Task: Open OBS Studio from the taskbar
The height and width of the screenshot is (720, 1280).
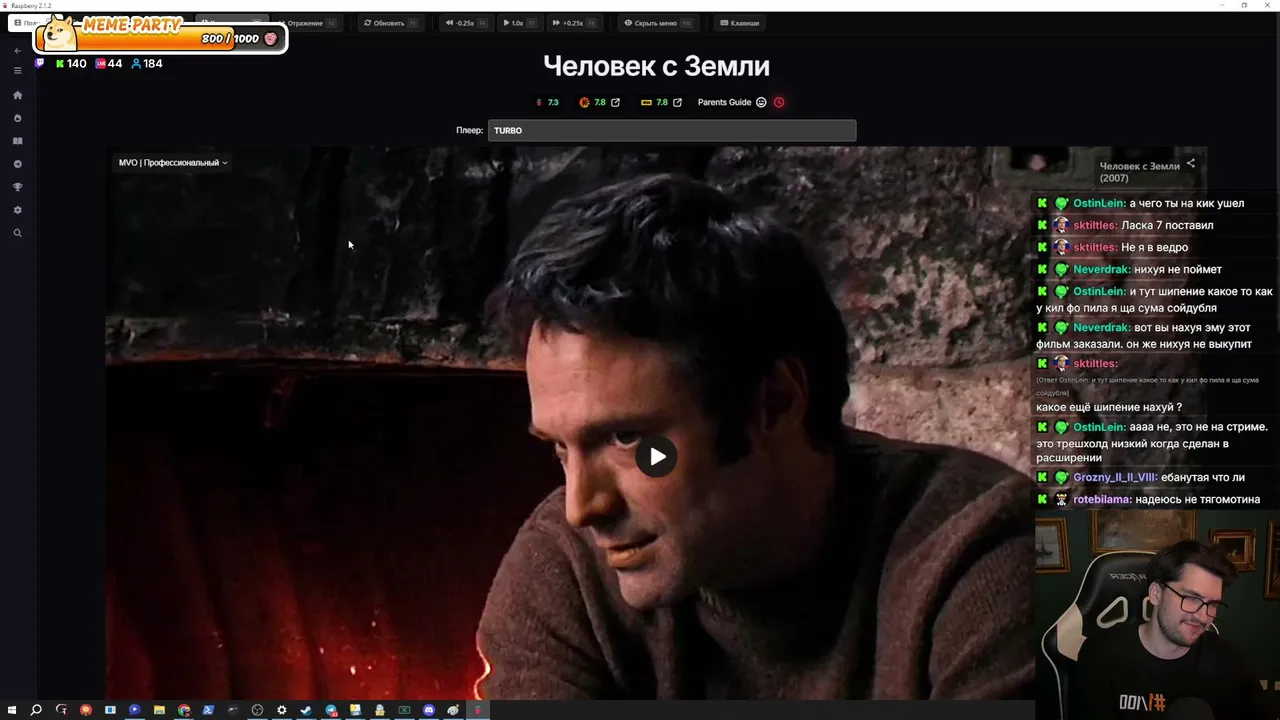Action: (257, 710)
